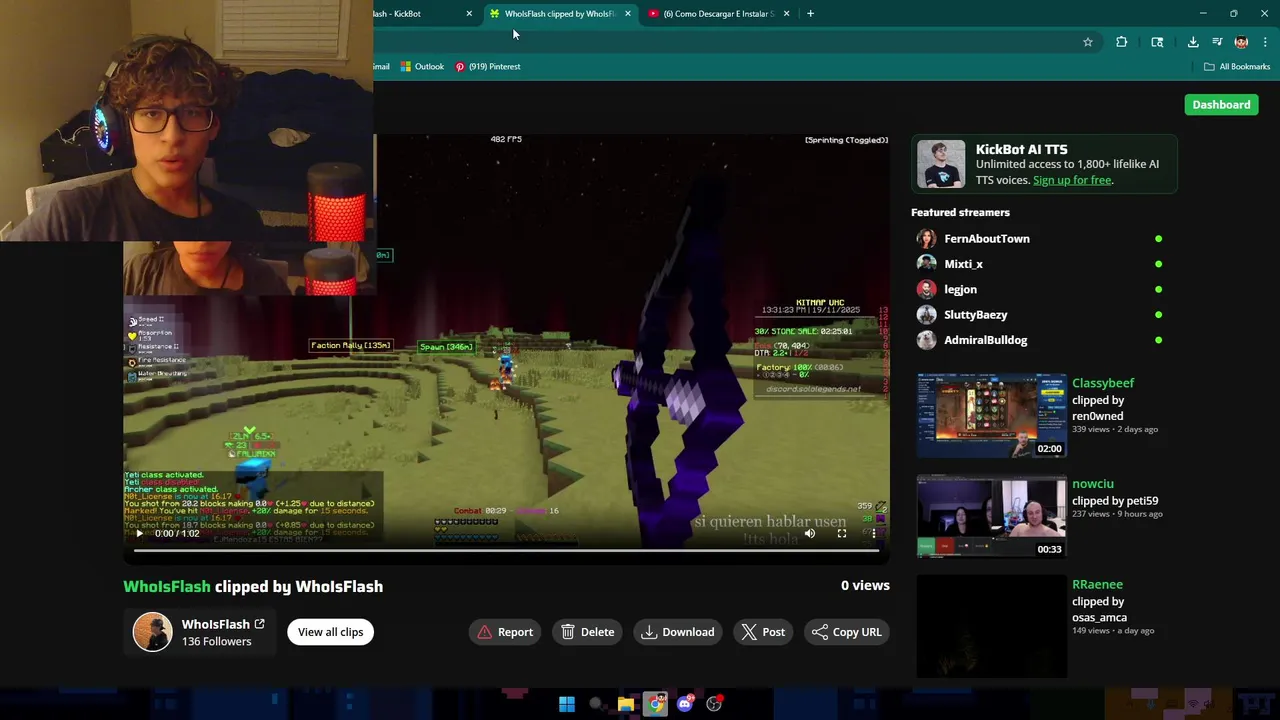Viewport: 1280px width, 720px height.
Task: Open OBS Studio from taskbar
Action: [x=714, y=704]
